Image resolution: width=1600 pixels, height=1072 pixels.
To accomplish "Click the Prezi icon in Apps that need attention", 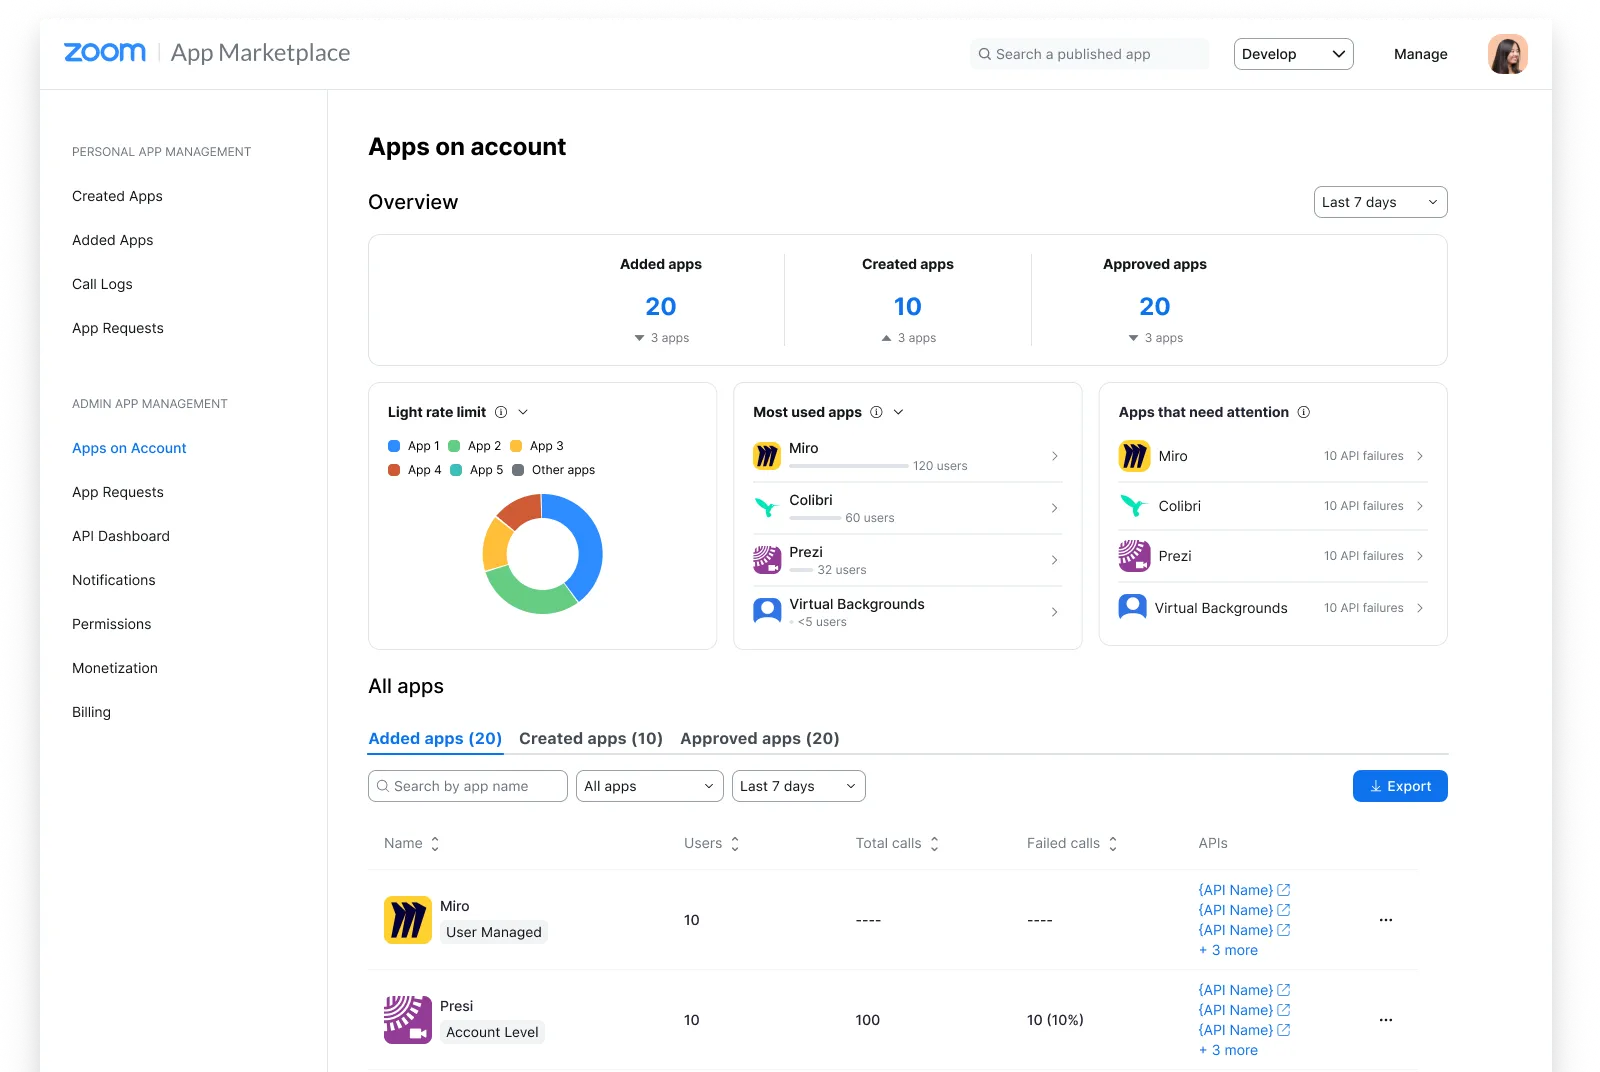I will click(x=1134, y=556).
